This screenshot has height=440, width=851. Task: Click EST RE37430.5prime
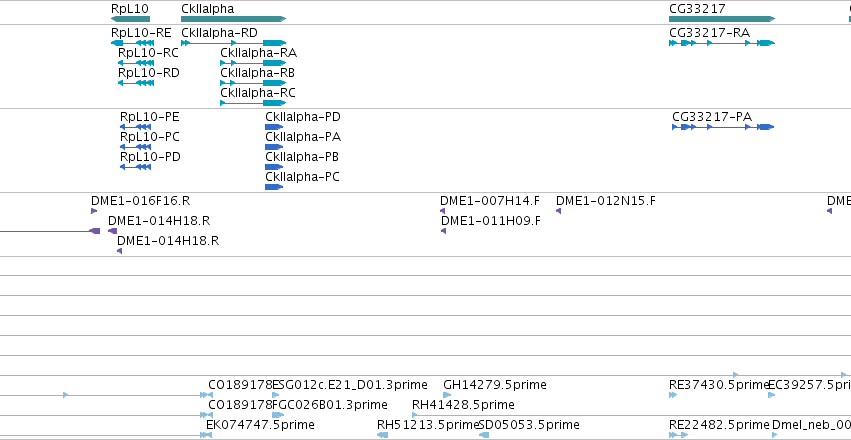(x=673, y=395)
